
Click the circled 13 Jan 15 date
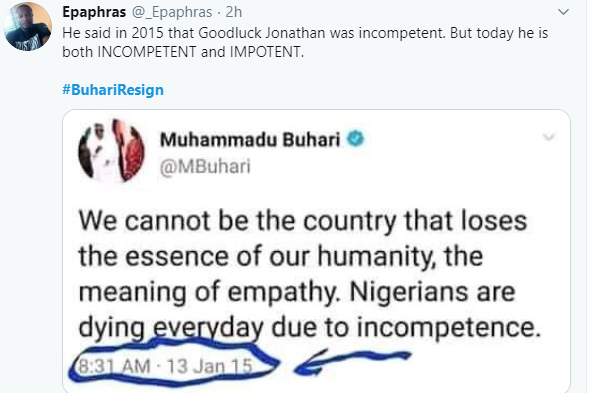pyautogui.click(x=210, y=366)
